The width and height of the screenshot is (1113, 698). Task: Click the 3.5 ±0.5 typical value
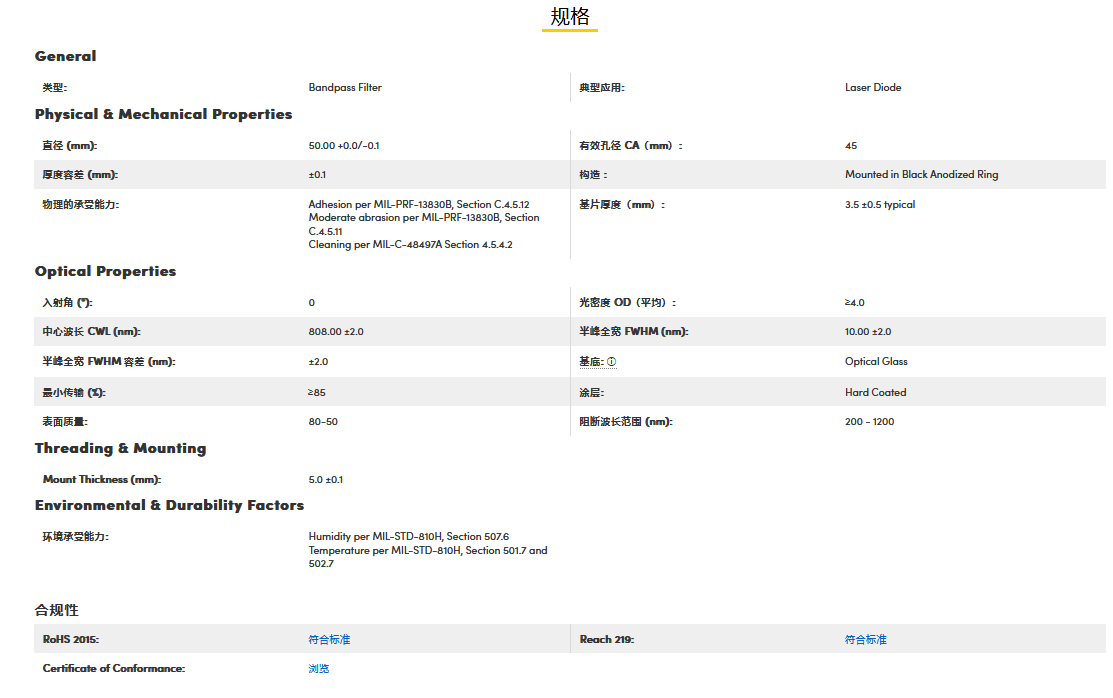coord(880,205)
